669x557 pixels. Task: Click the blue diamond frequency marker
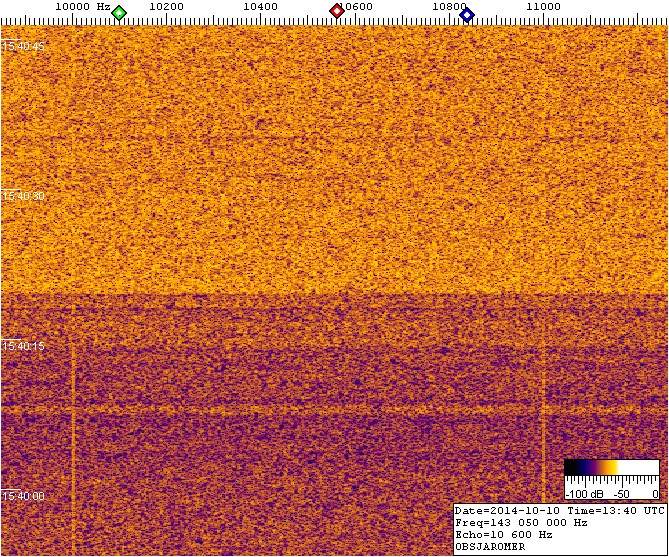[x=467, y=15]
